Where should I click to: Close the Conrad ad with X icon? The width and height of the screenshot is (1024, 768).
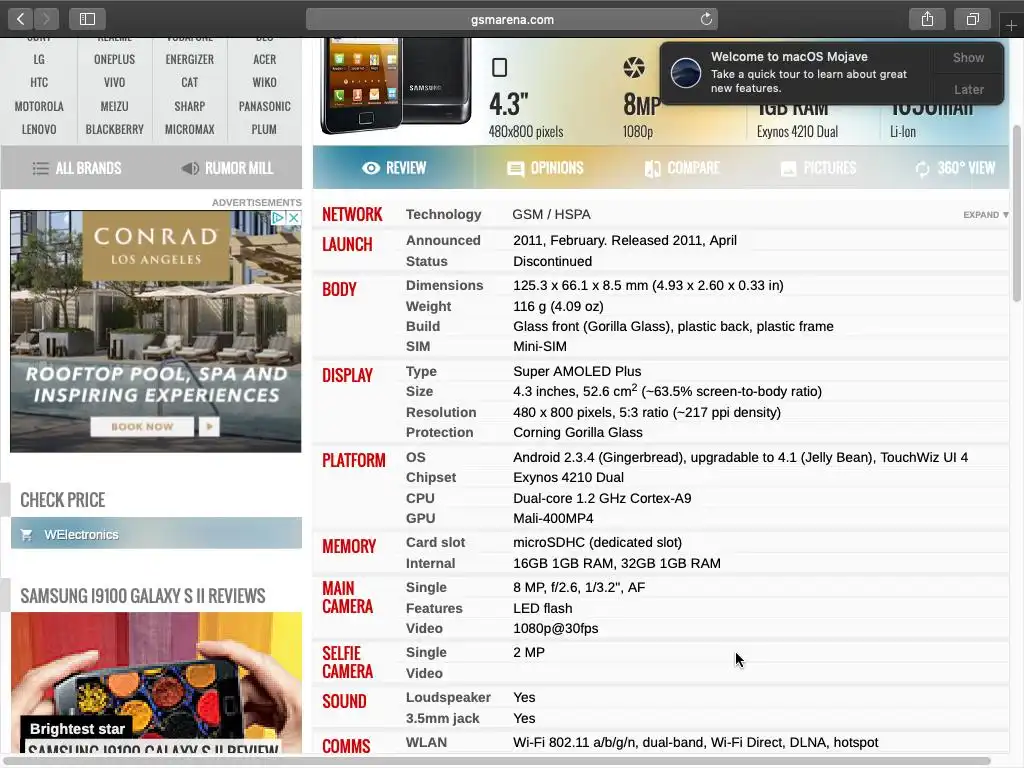[x=294, y=217]
